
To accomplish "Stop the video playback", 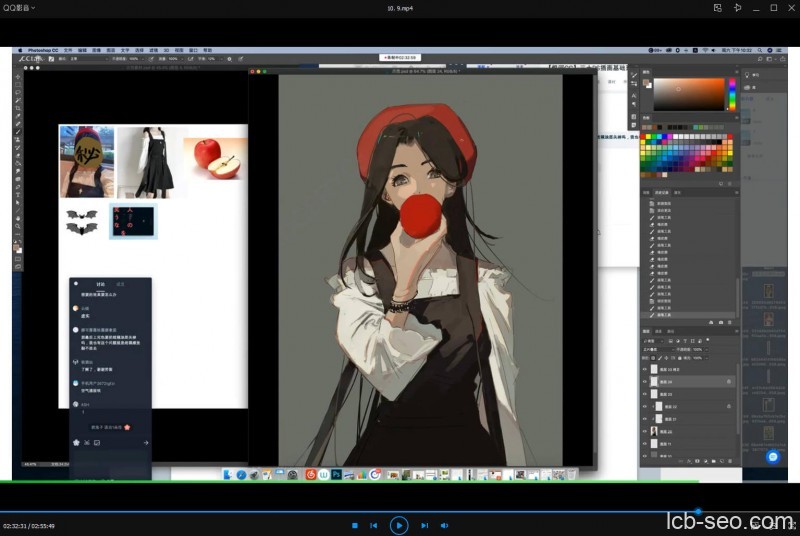I will [x=355, y=525].
